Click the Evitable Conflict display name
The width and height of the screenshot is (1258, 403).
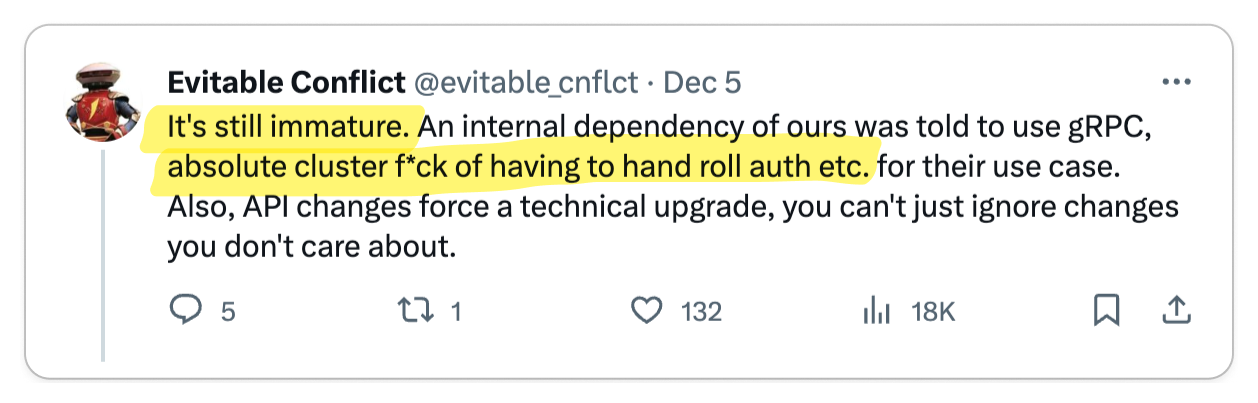coord(287,82)
